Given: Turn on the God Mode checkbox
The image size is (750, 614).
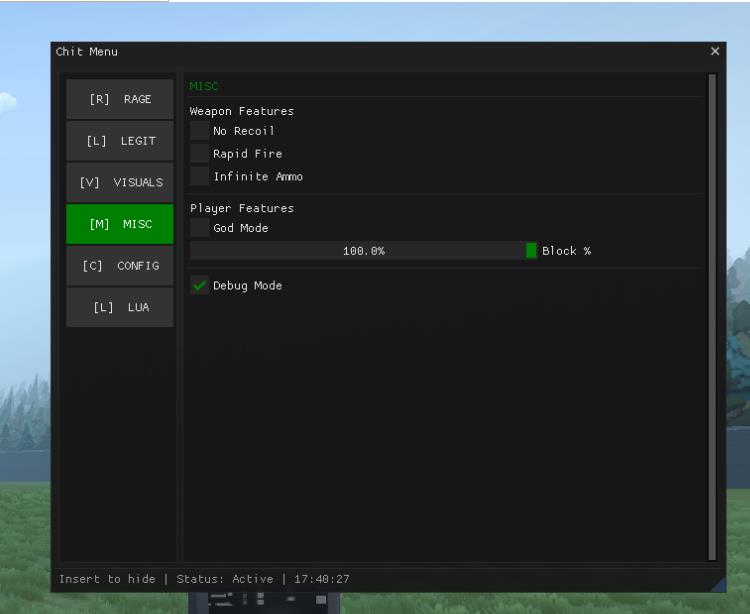Looking at the screenshot, I should point(200,228).
